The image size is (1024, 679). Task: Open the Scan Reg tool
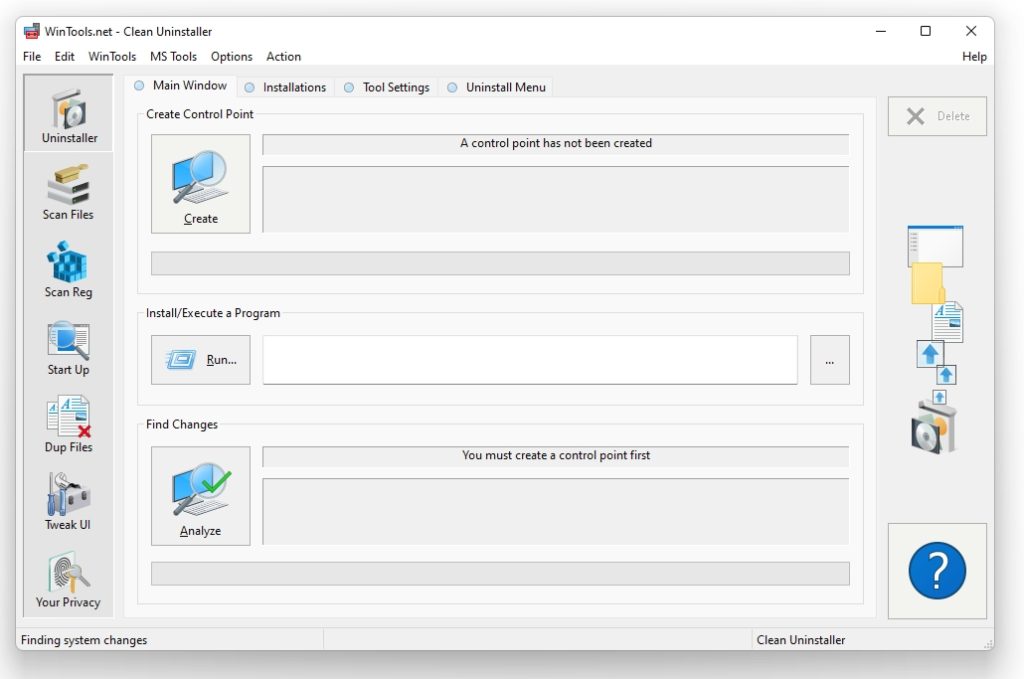[69, 270]
